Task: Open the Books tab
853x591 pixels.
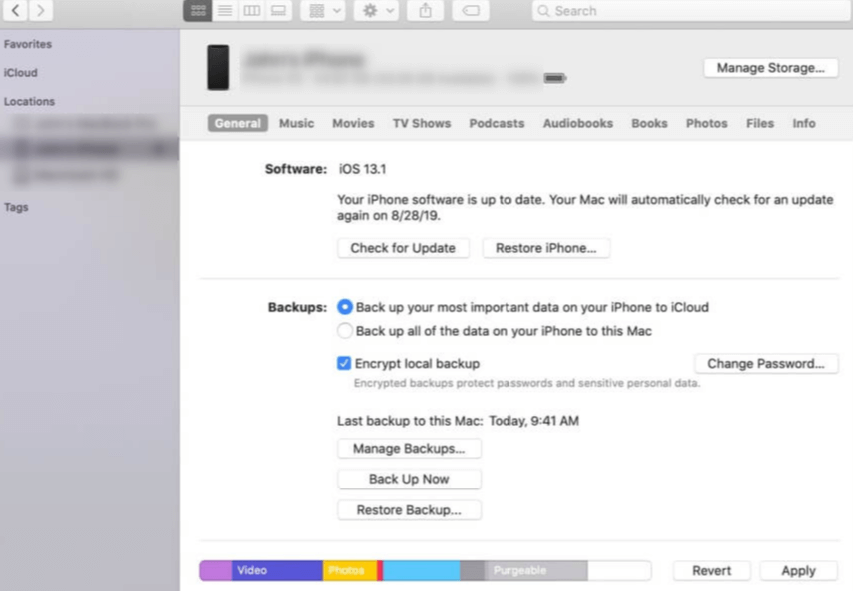Action: tap(649, 124)
